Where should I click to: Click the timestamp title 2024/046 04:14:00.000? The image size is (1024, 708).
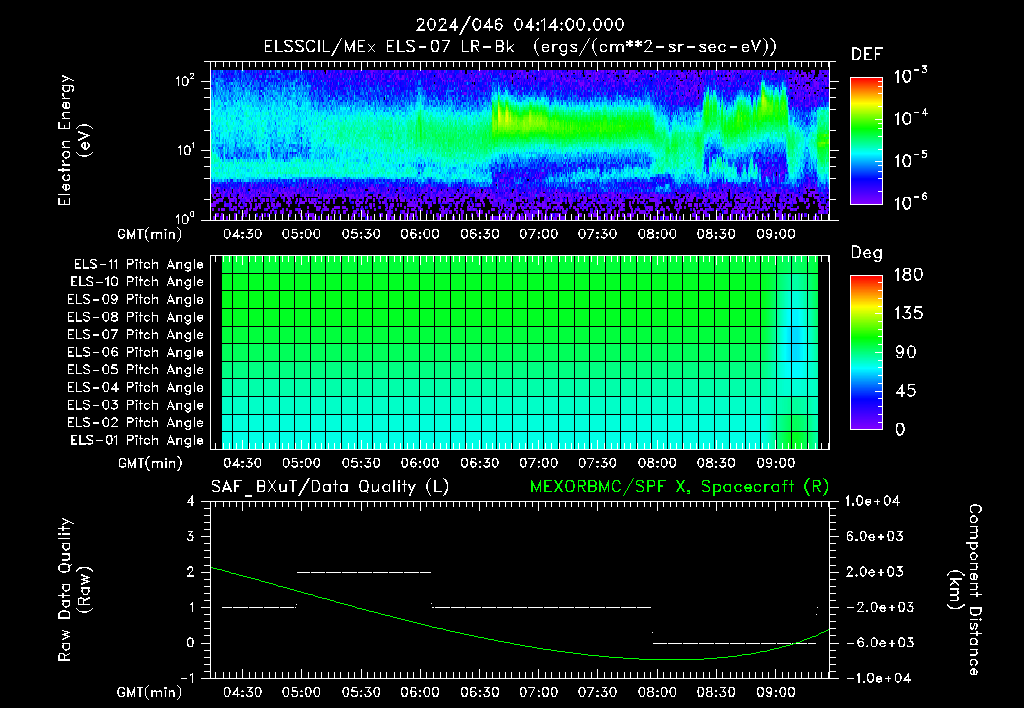pos(520,25)
